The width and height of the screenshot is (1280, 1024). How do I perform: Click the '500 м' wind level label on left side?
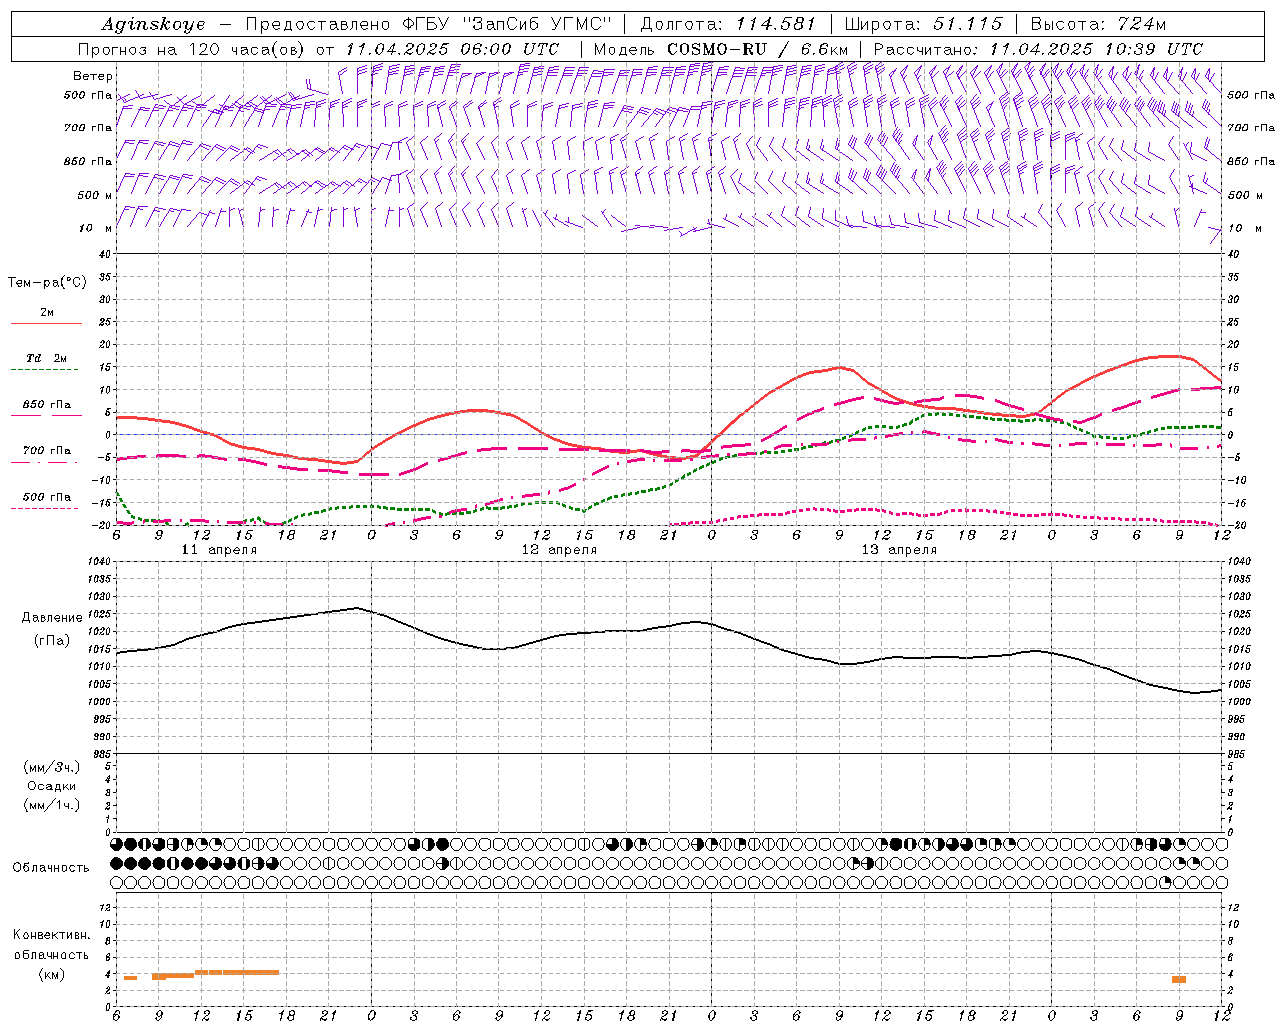pos(94,196)
